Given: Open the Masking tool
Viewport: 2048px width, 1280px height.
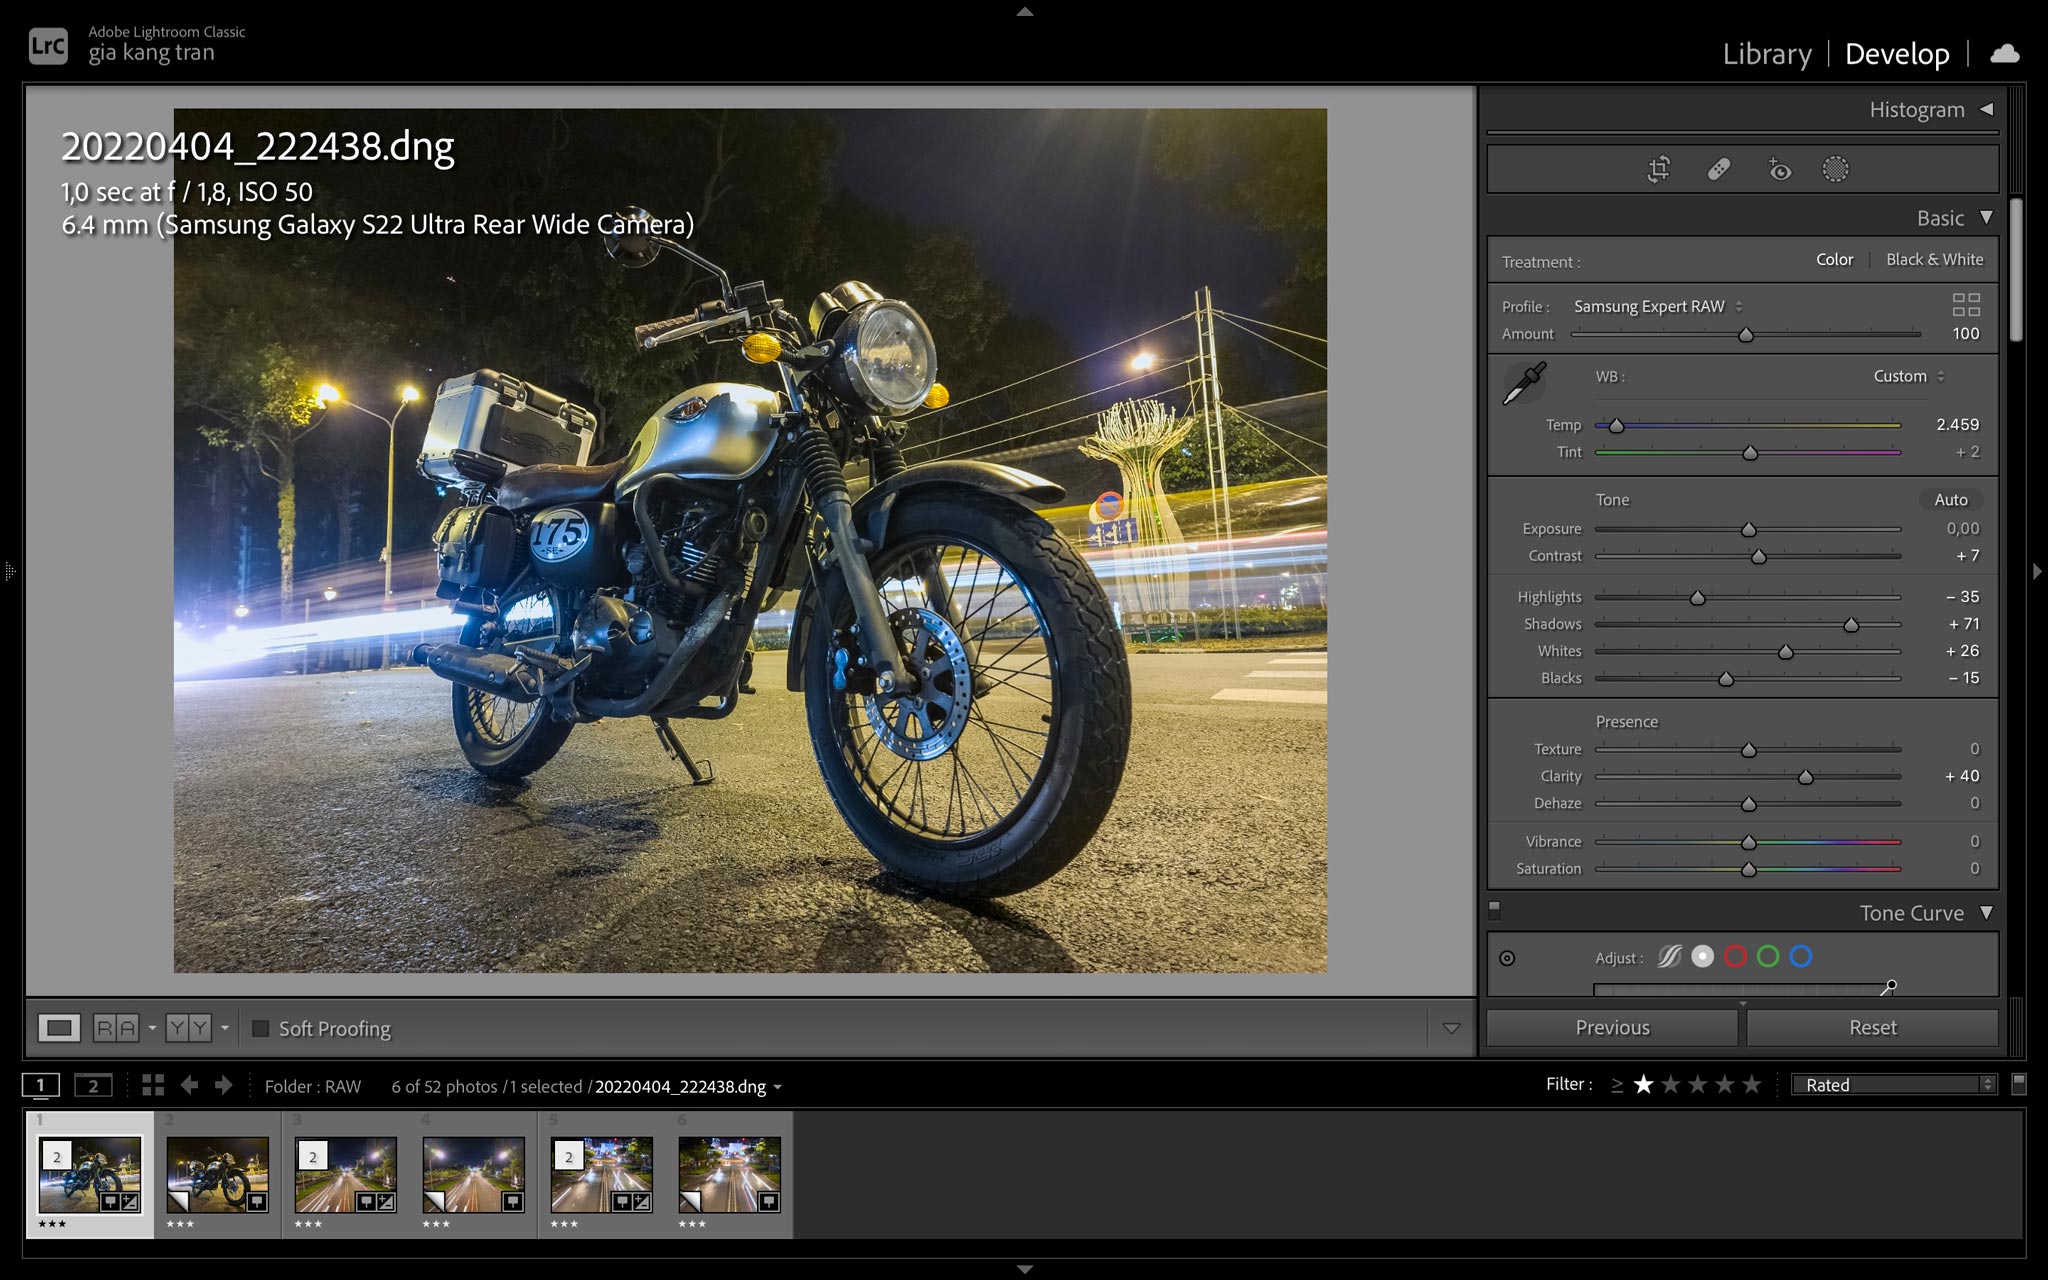Looking at the screenshot, I should [1836, 169].
